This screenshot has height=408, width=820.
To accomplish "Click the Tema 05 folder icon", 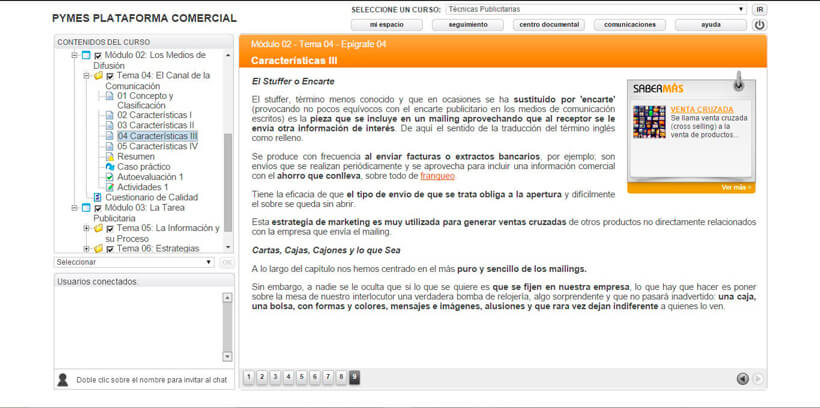I will [98, 229].
